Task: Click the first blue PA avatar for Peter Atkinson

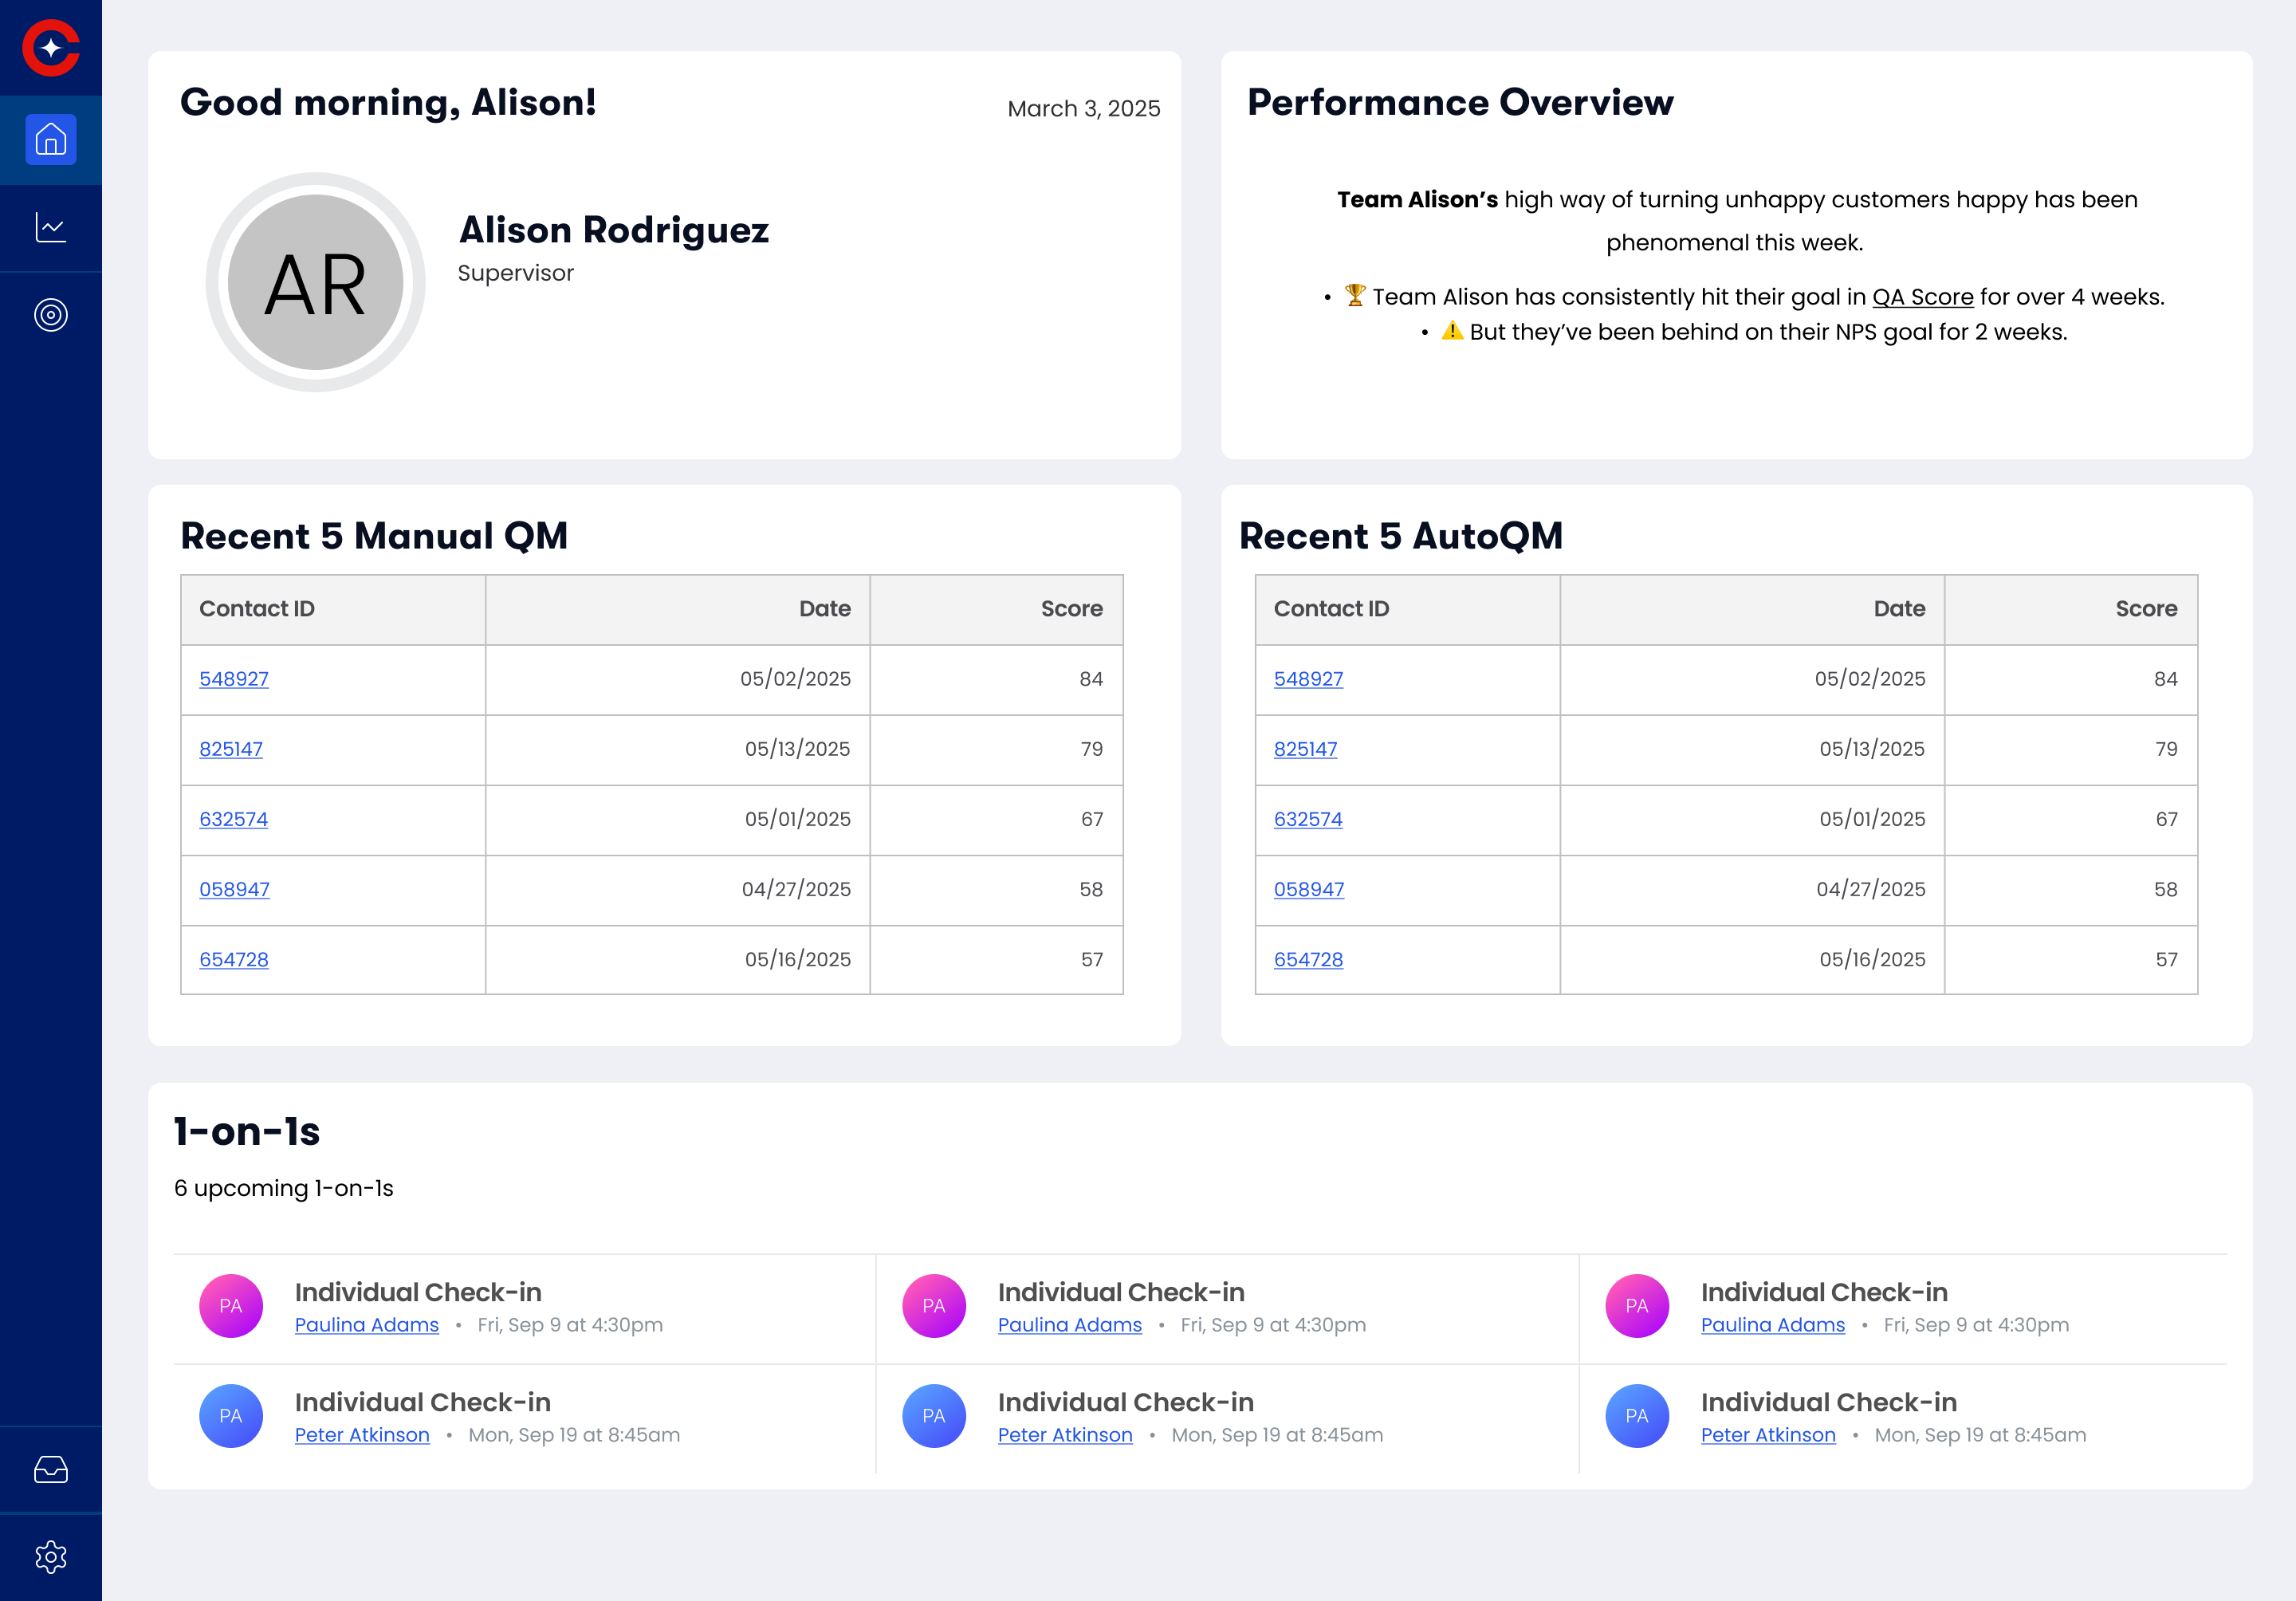Action: click(x=231, y=1415)
